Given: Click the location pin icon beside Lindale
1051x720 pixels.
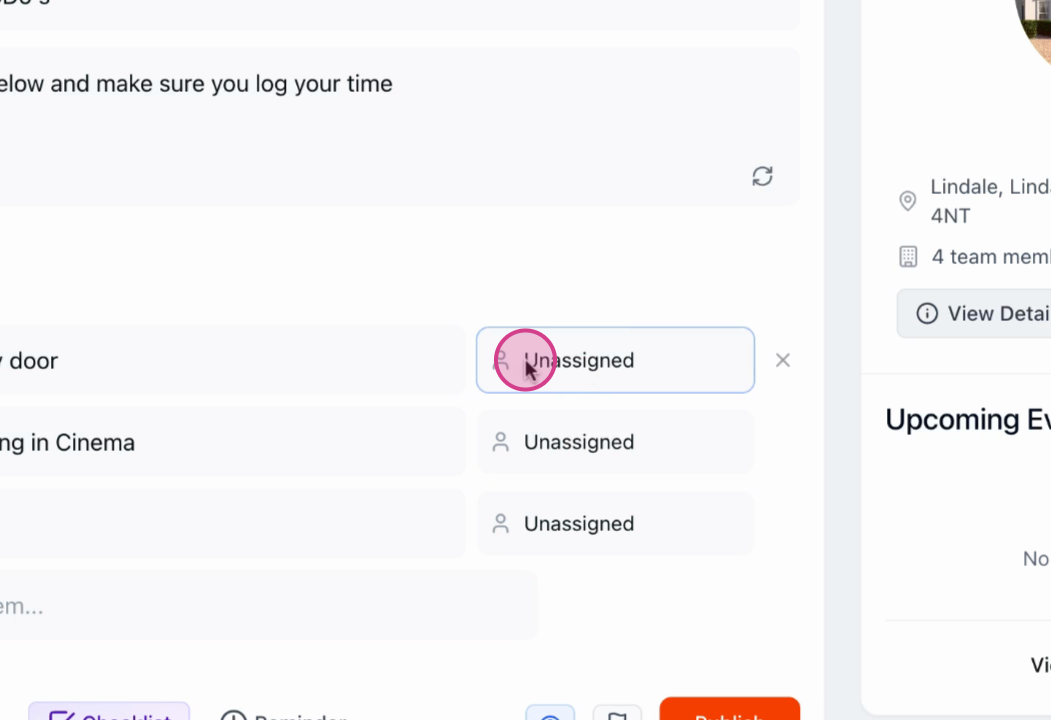Looking at the screenshot, I should (x=908, y=200).
